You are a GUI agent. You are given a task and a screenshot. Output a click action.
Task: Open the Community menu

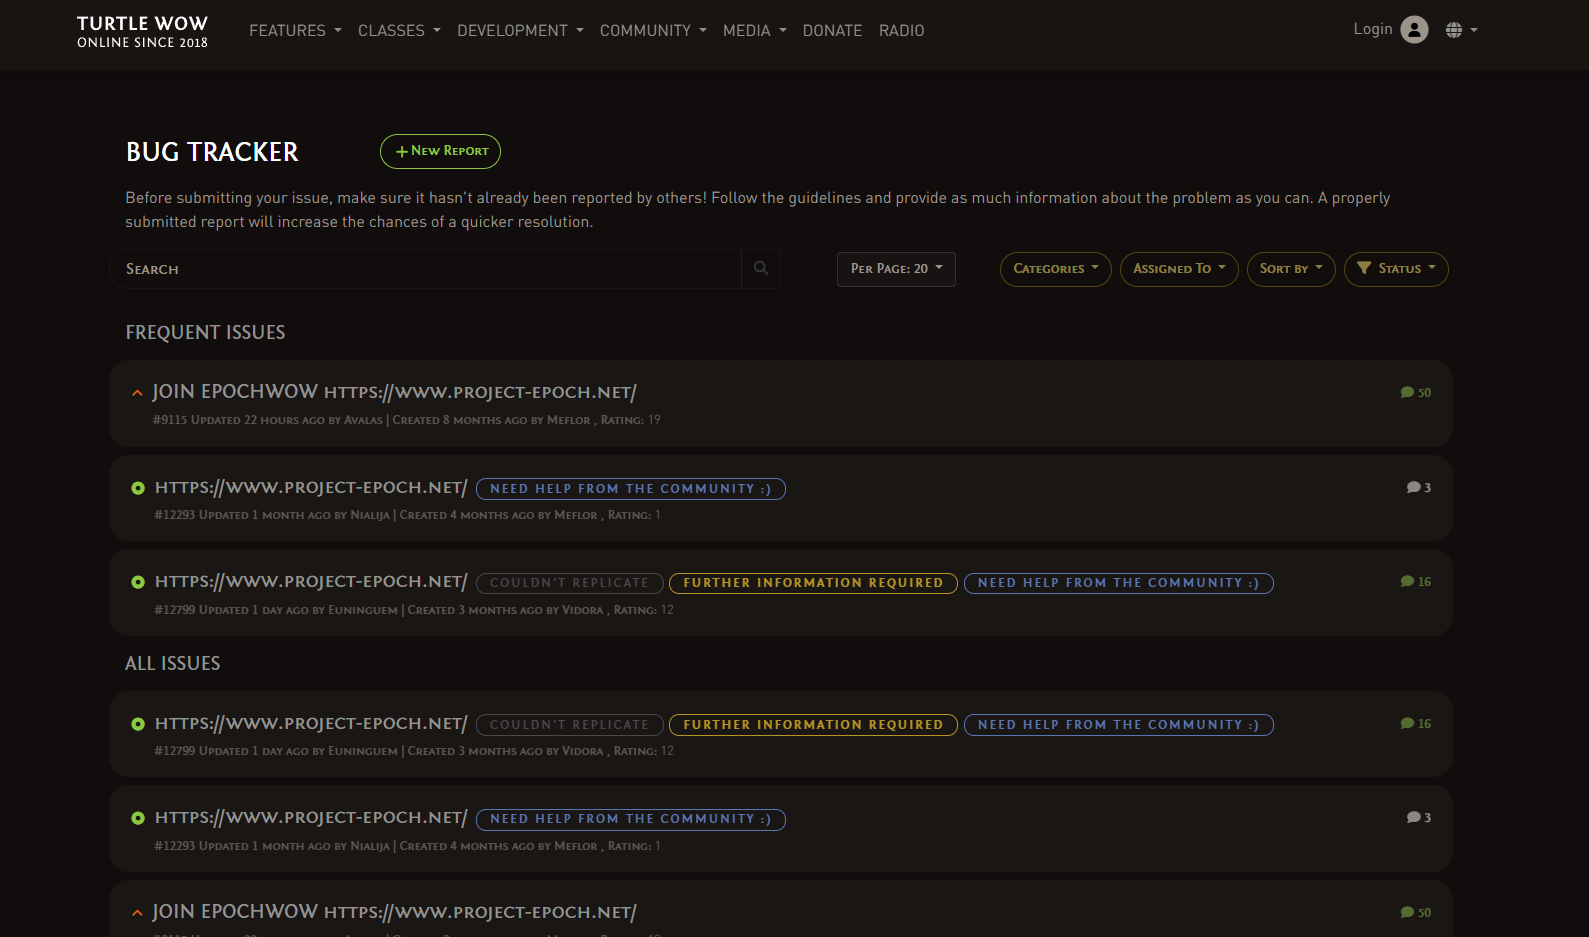653,31
